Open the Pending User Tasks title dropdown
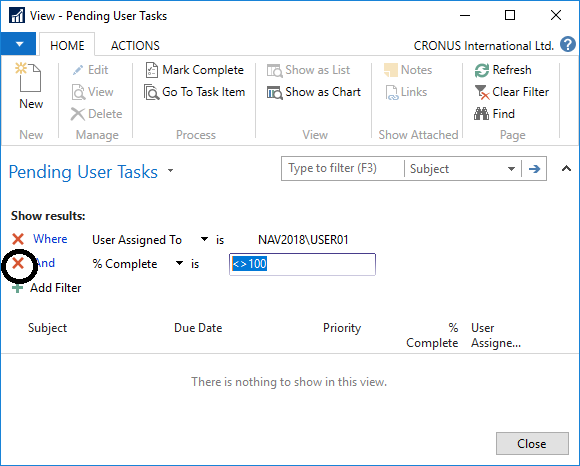Image resolution: width=580 pixels, height=466 pixels. point(171,170)
